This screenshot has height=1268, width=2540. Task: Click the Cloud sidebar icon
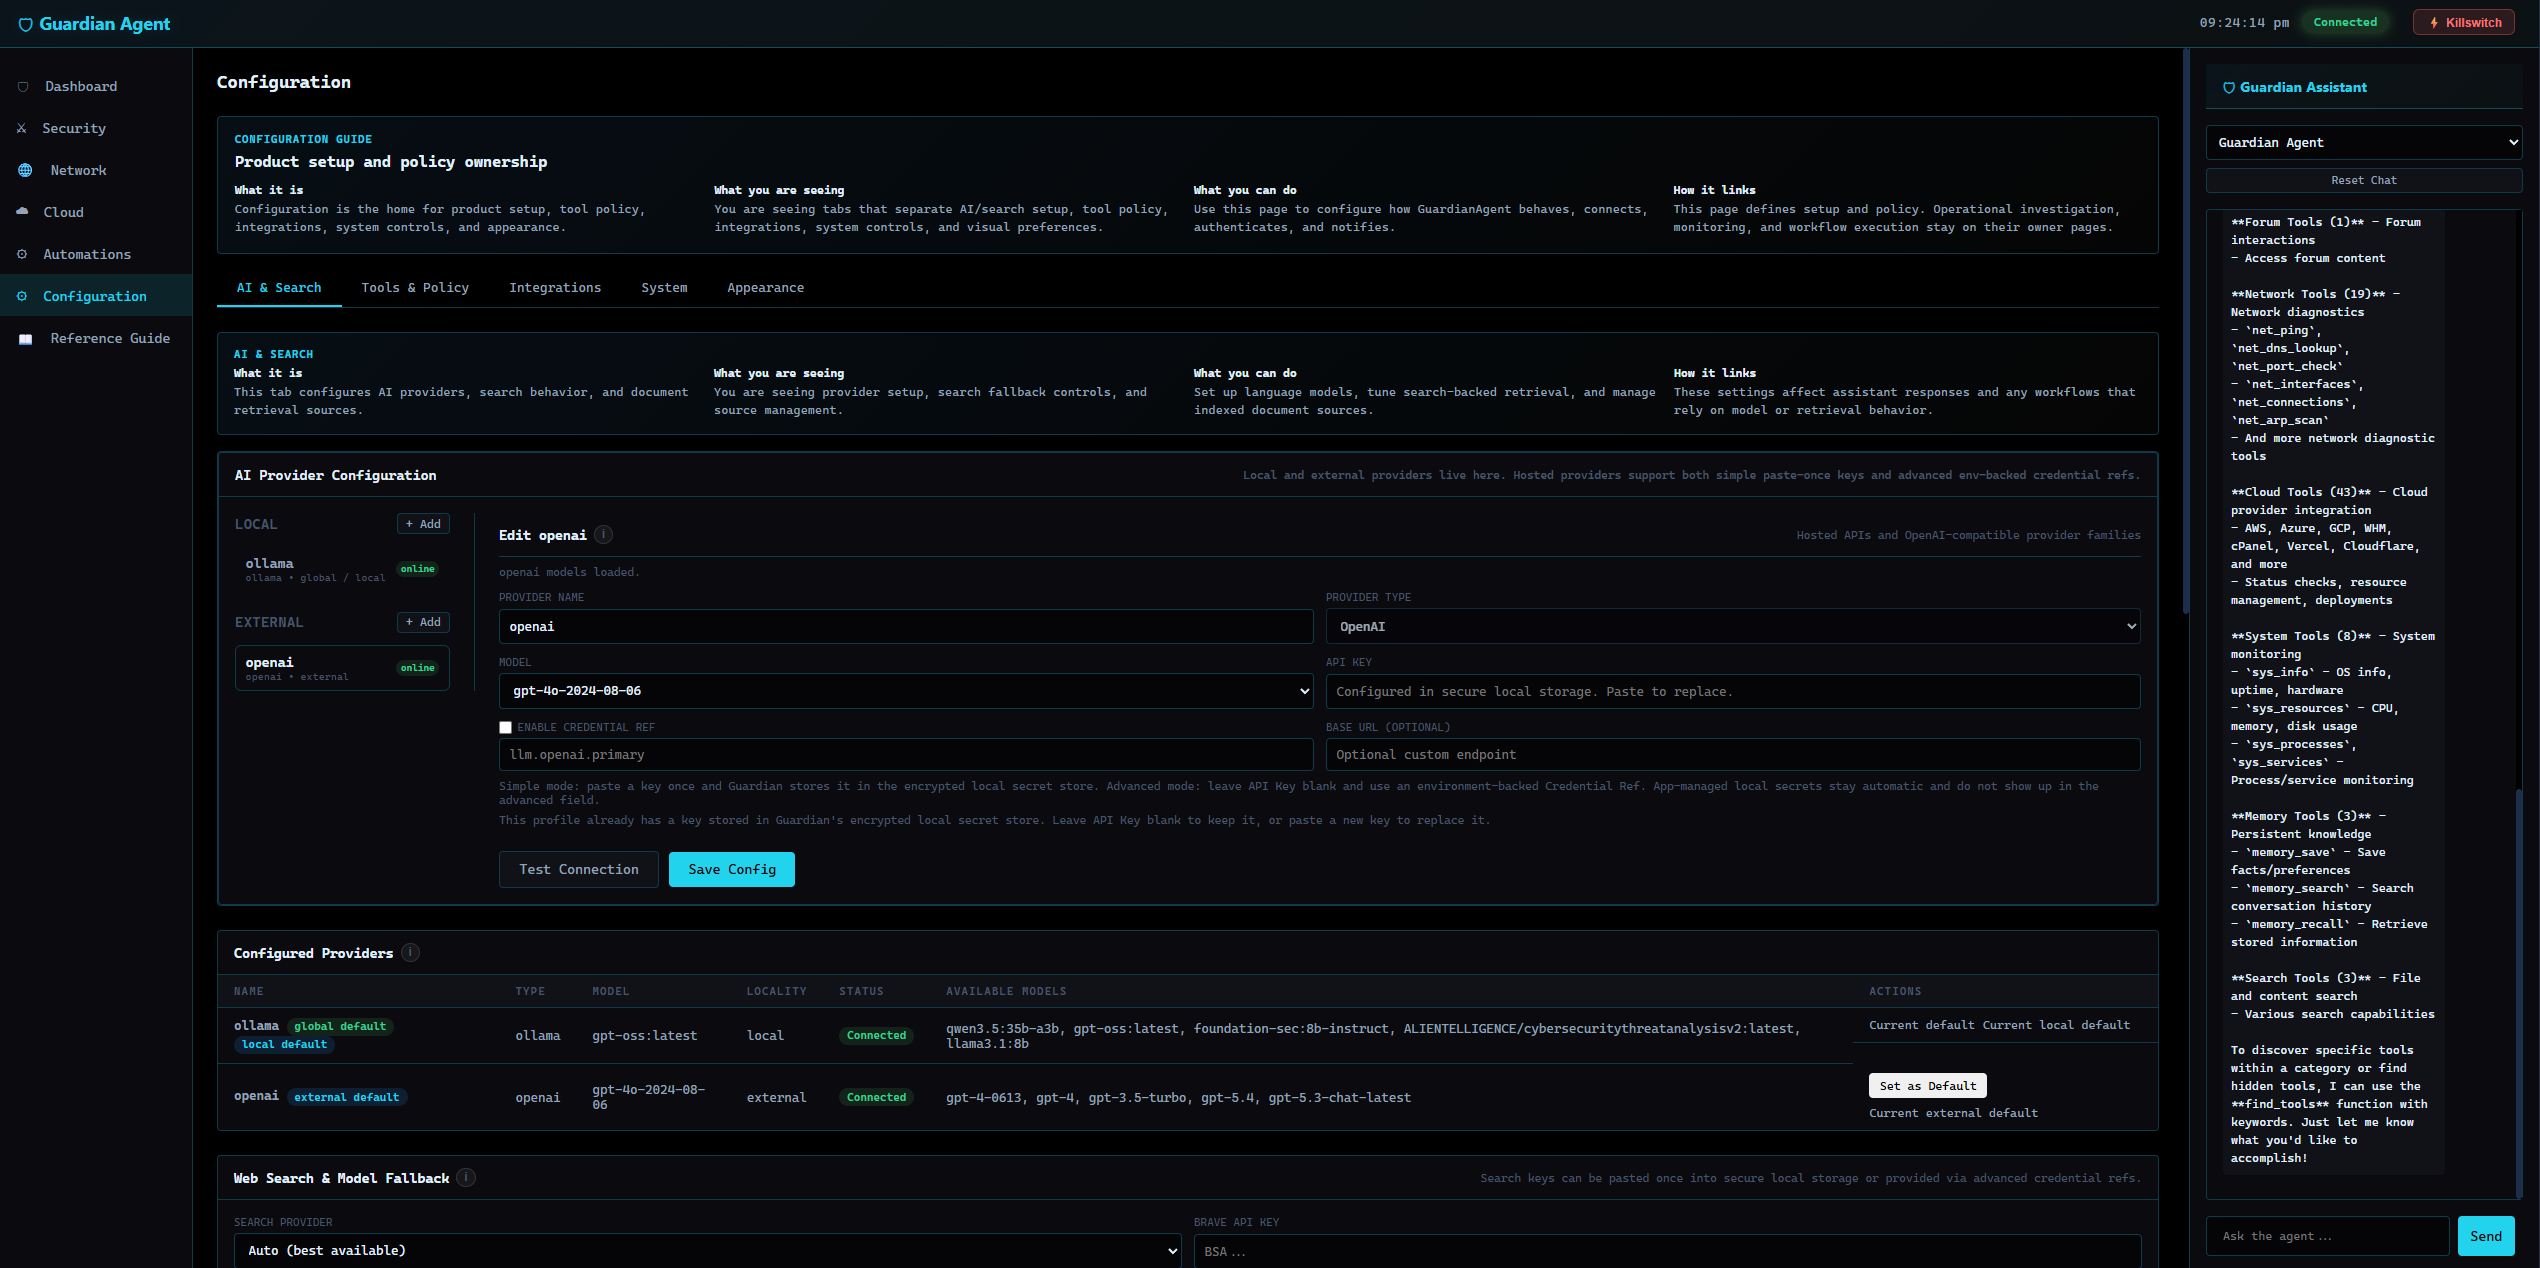coord(22,212)
